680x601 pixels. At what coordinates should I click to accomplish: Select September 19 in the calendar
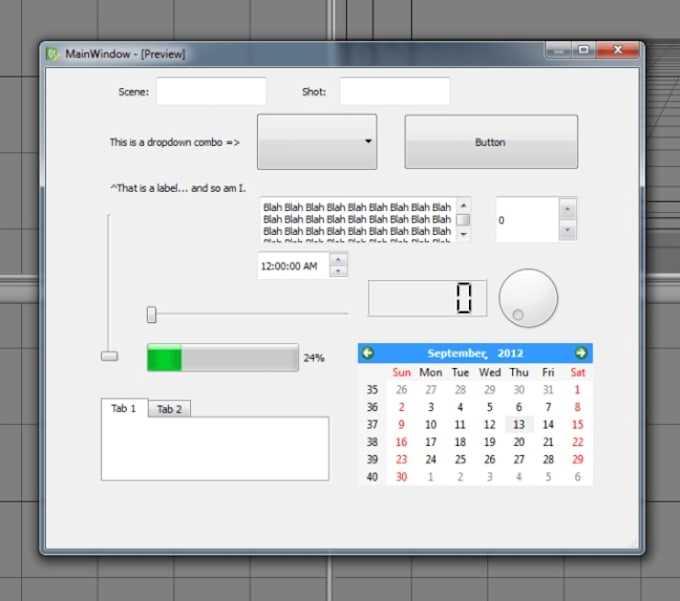click(x=490, y=442)
